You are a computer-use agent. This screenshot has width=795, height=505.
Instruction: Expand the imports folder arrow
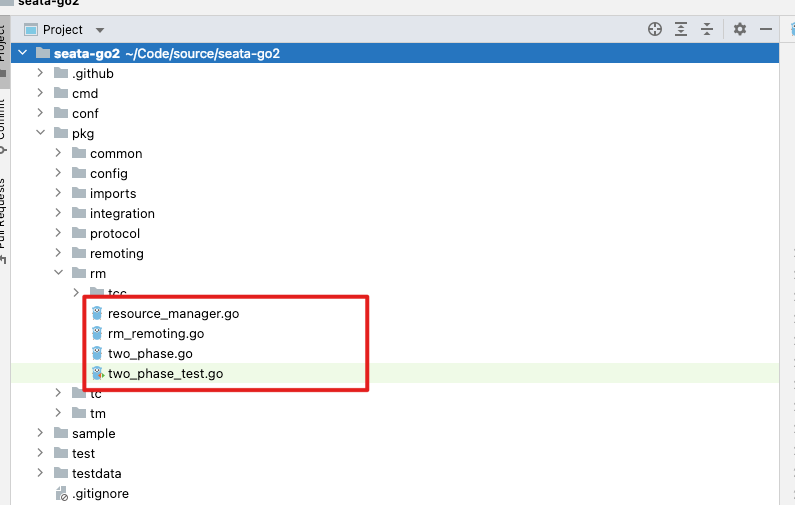[58, 193]
